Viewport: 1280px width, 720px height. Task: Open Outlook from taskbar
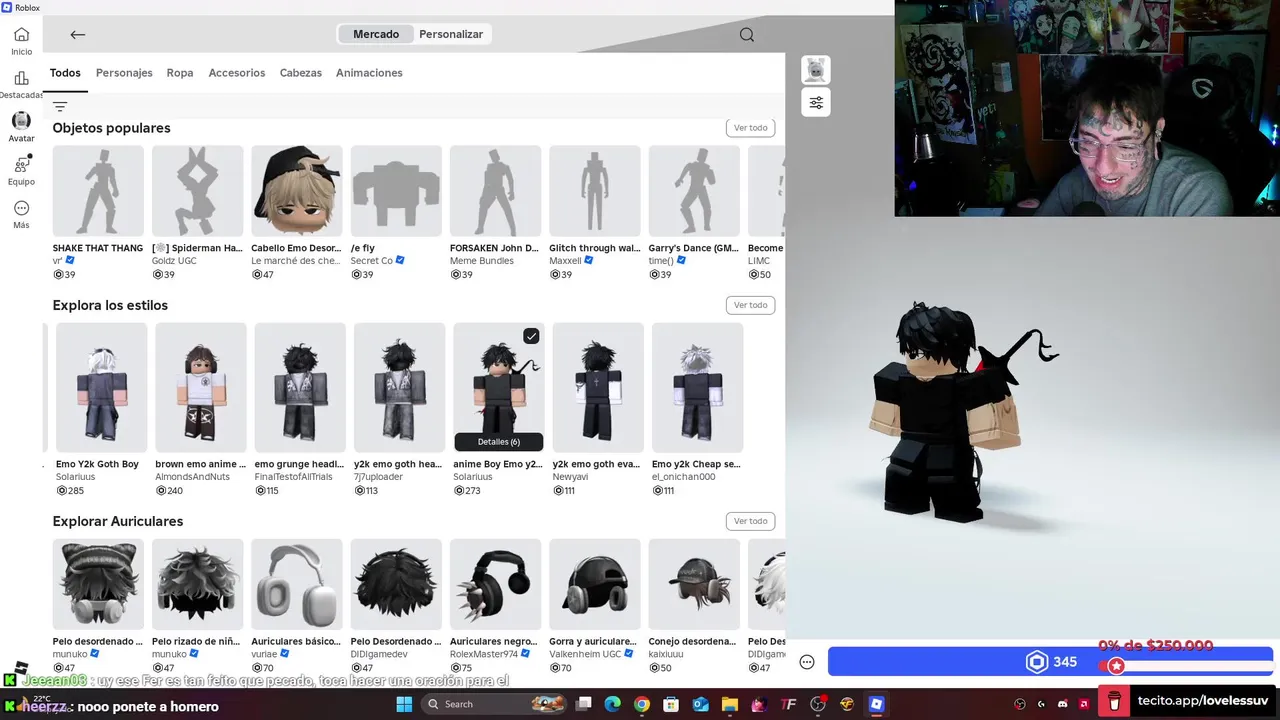click(x=701, y=704)
